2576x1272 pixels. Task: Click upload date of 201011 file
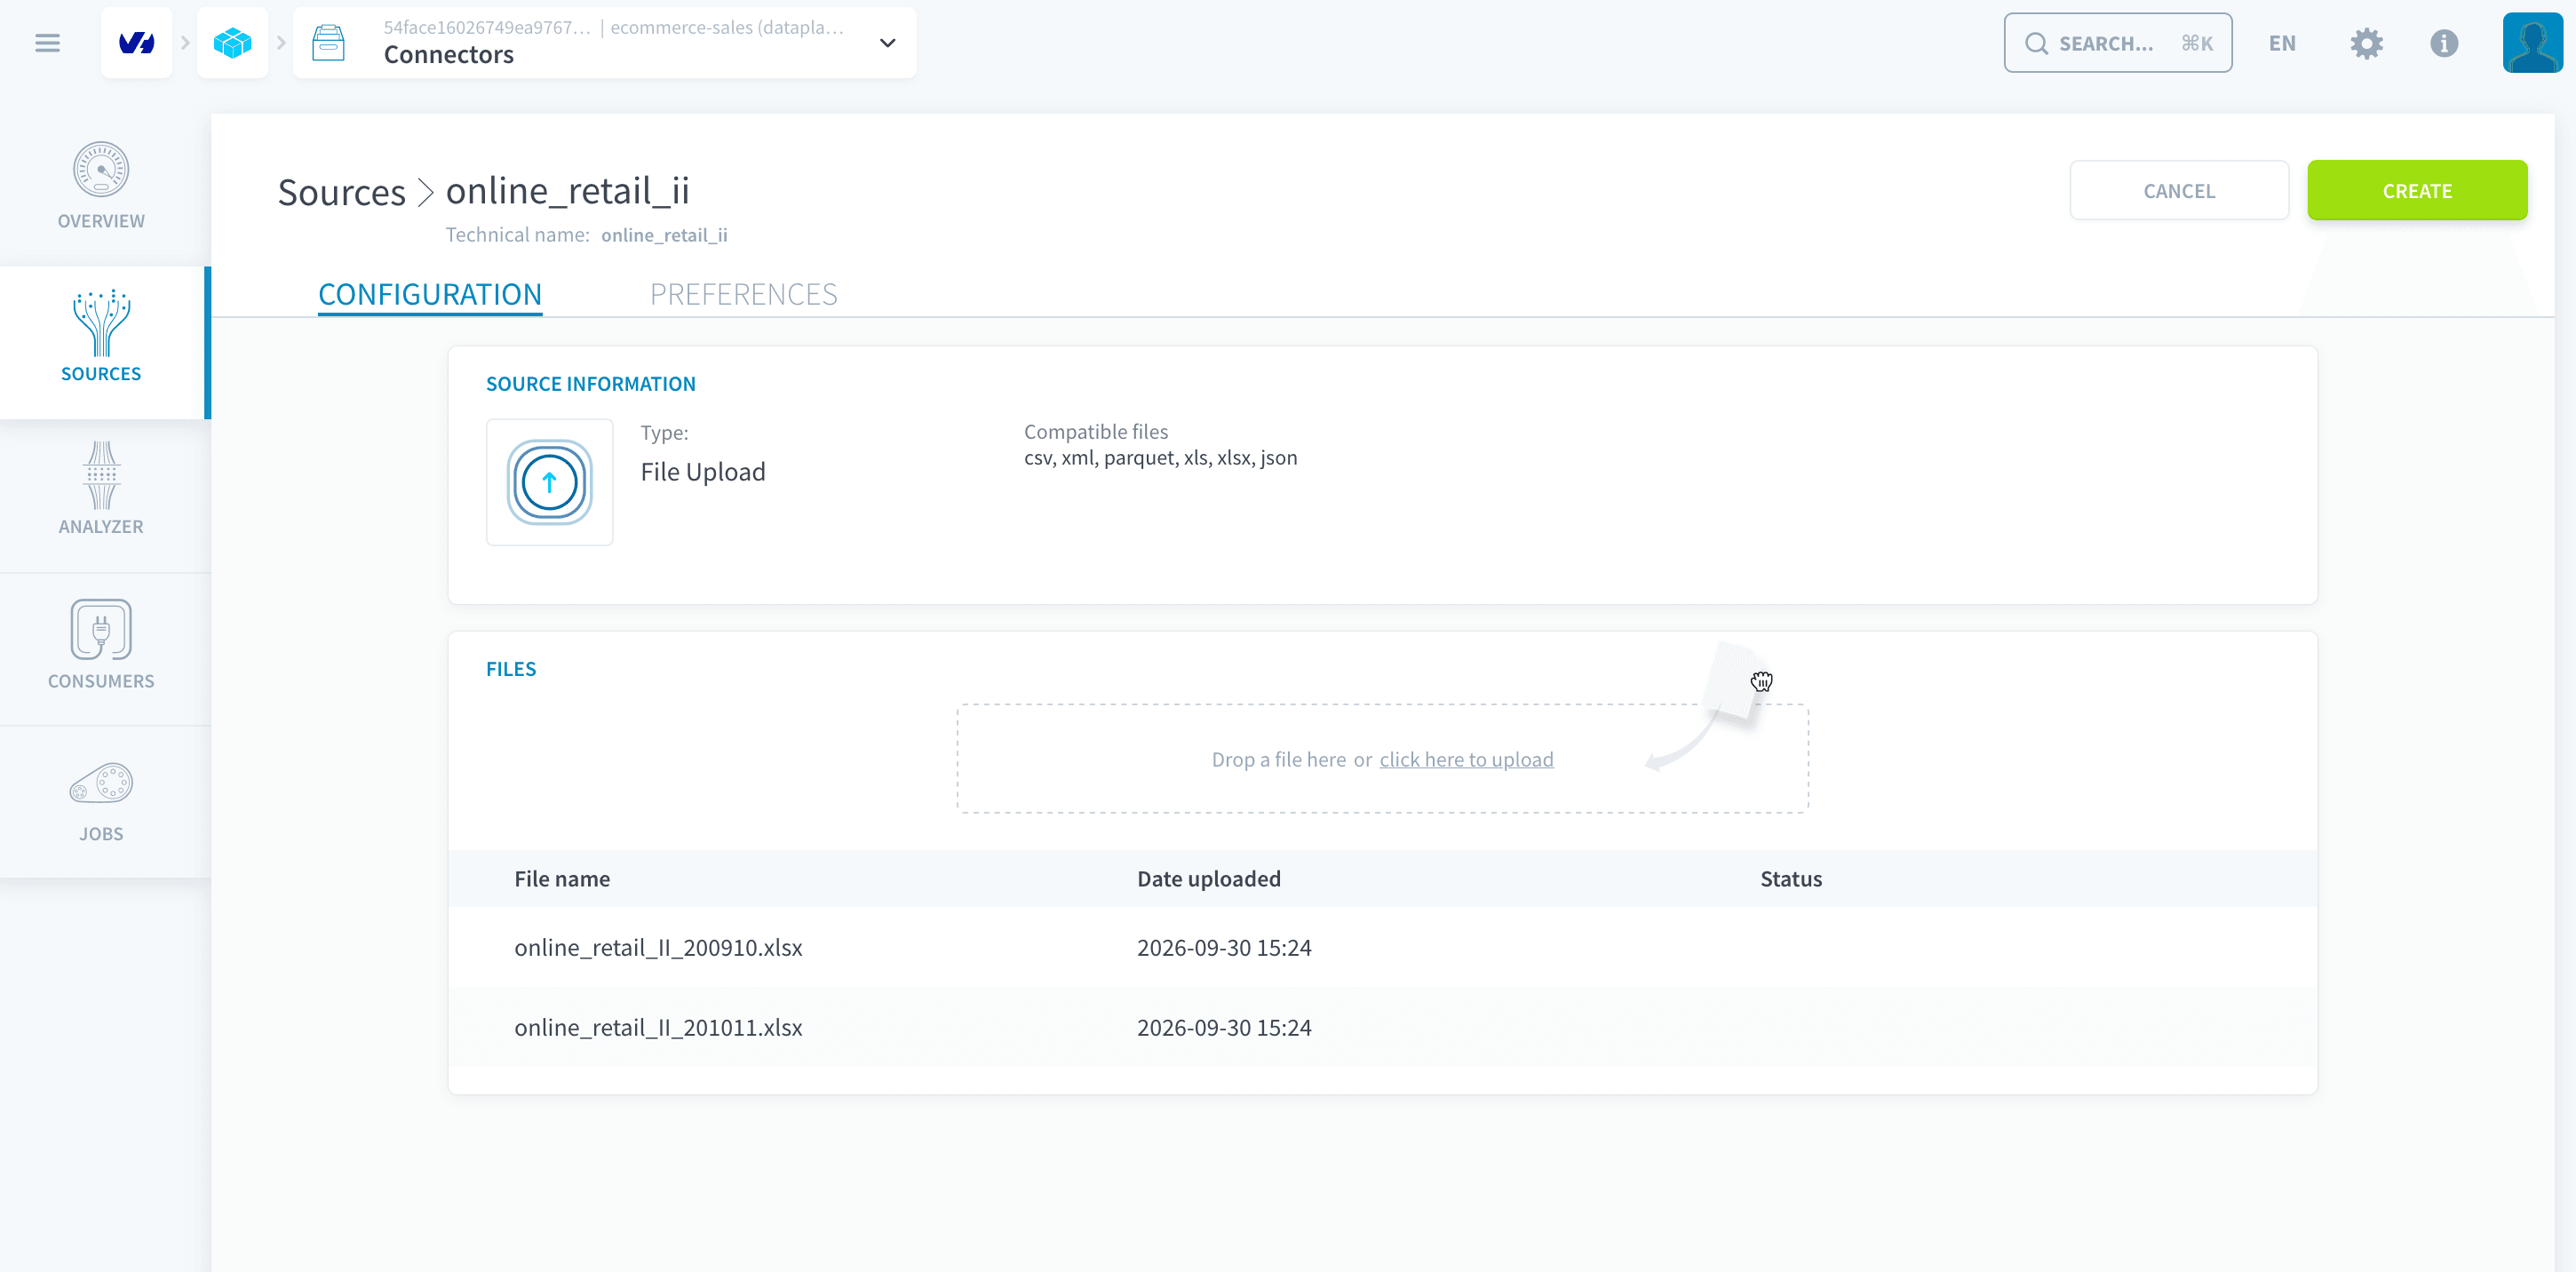coord(1223,1027)
